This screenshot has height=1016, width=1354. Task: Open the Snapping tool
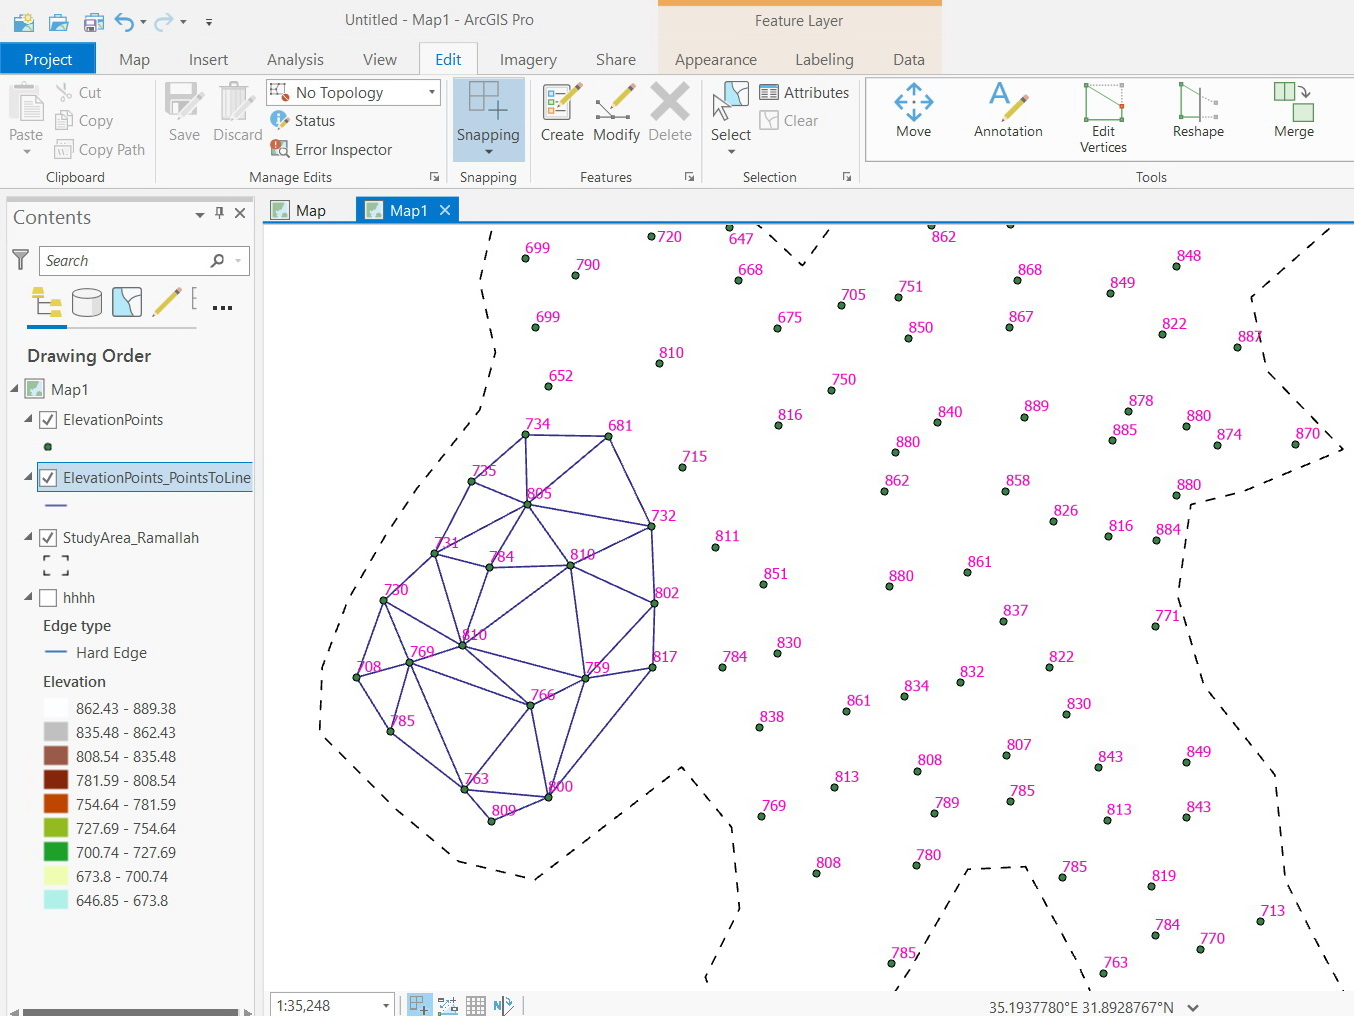point(488,118)
